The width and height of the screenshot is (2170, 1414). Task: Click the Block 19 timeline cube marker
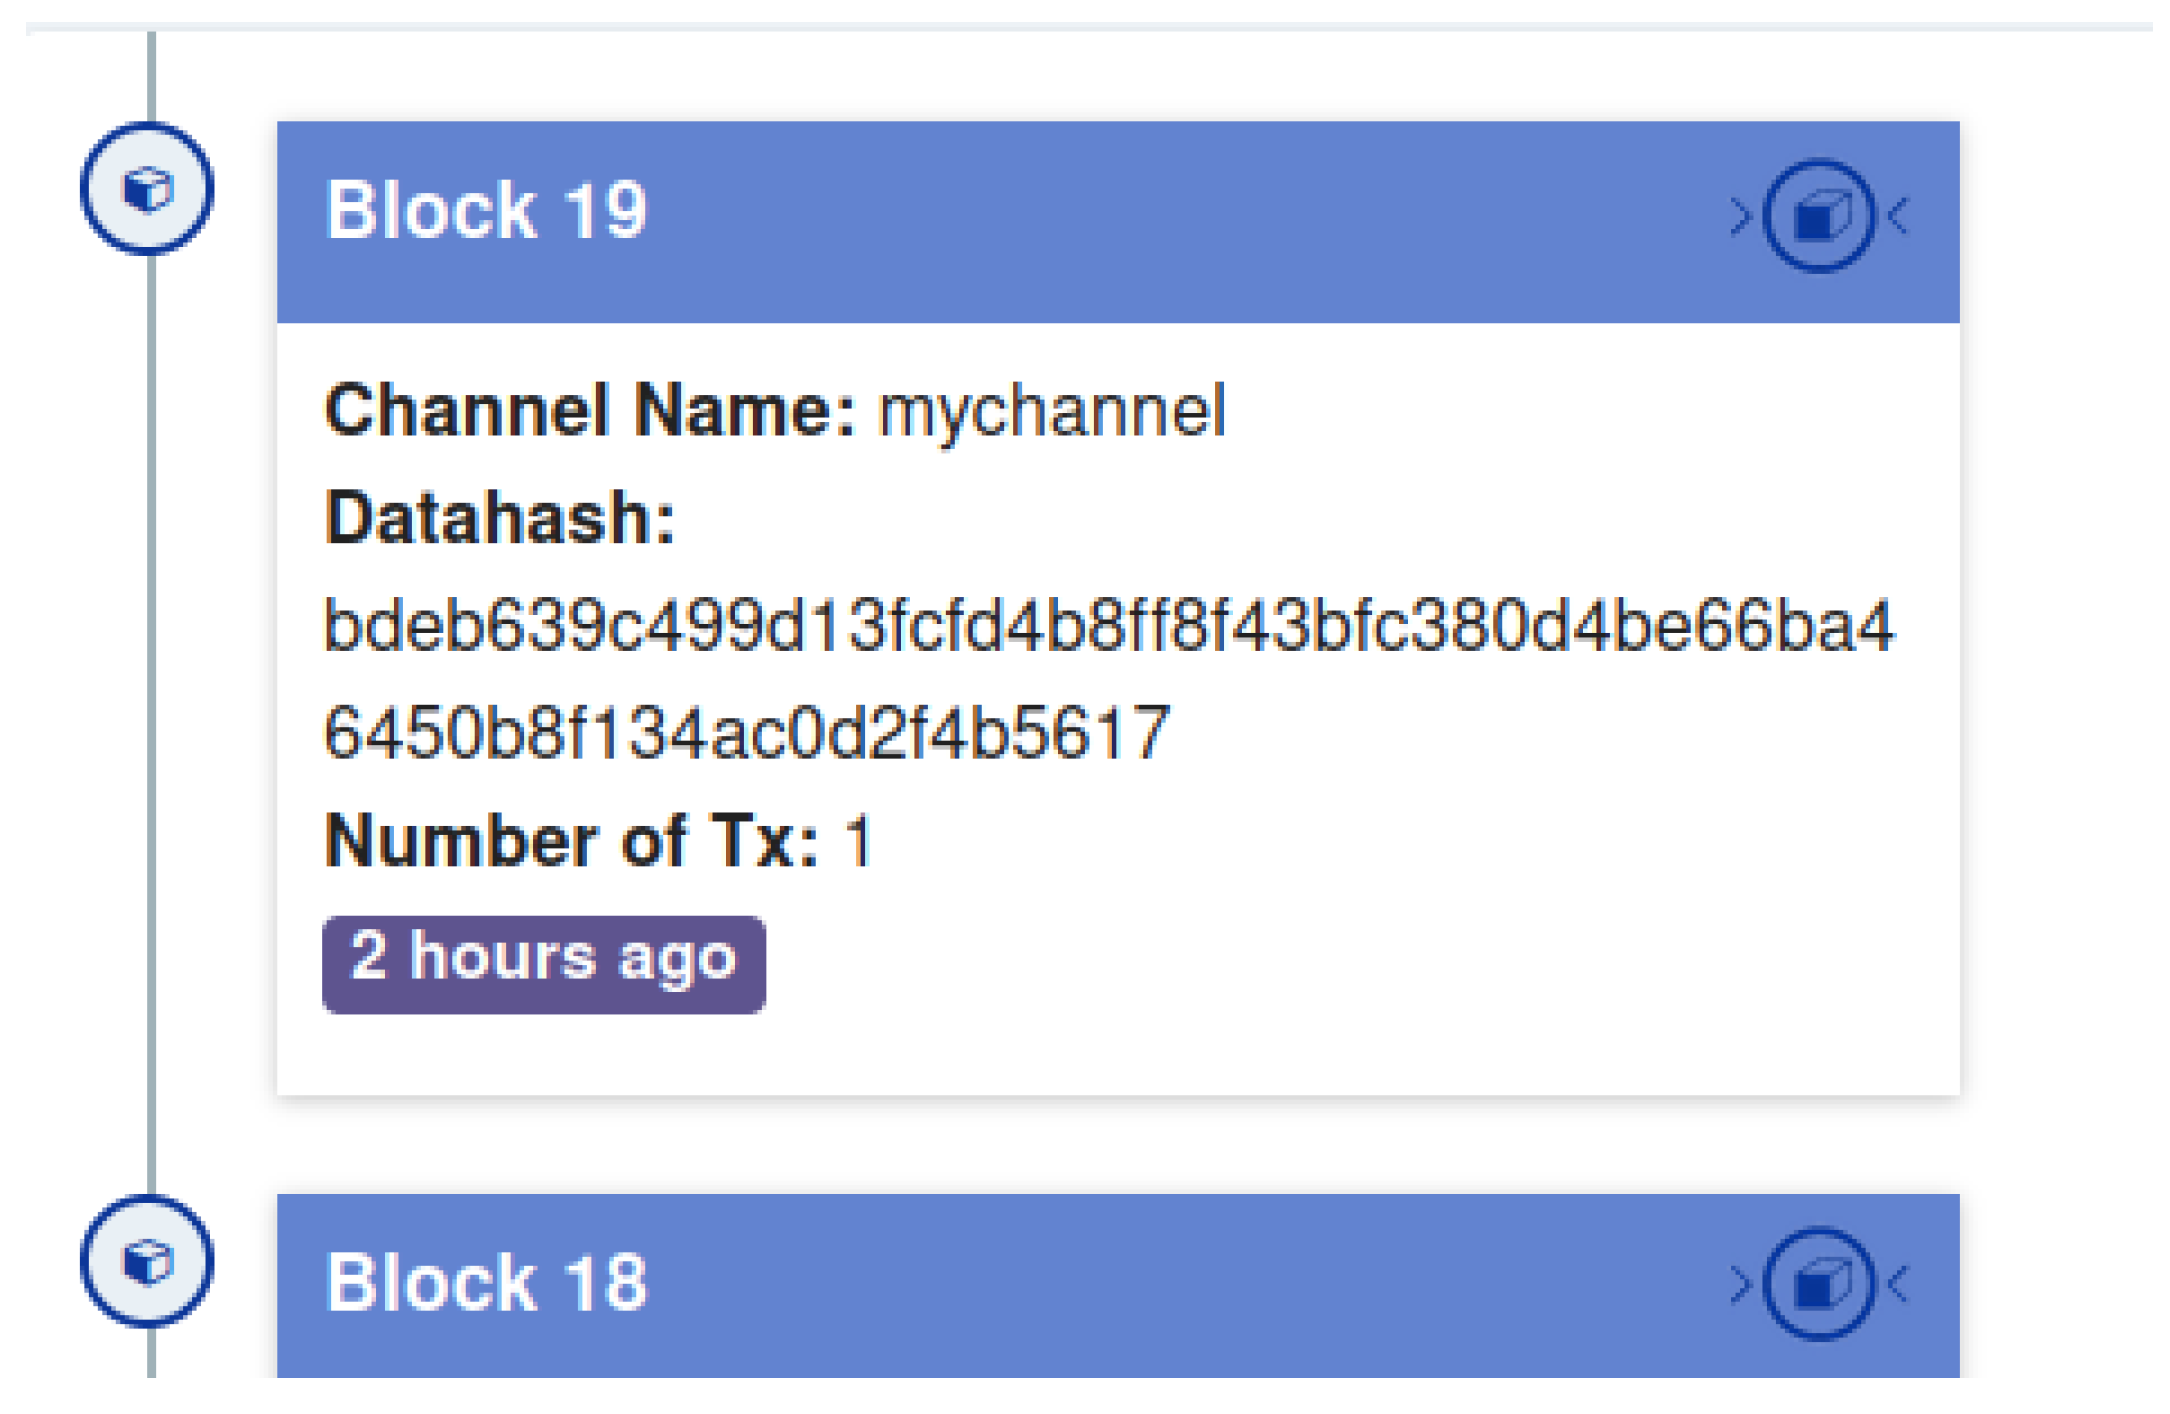[147, 189]
